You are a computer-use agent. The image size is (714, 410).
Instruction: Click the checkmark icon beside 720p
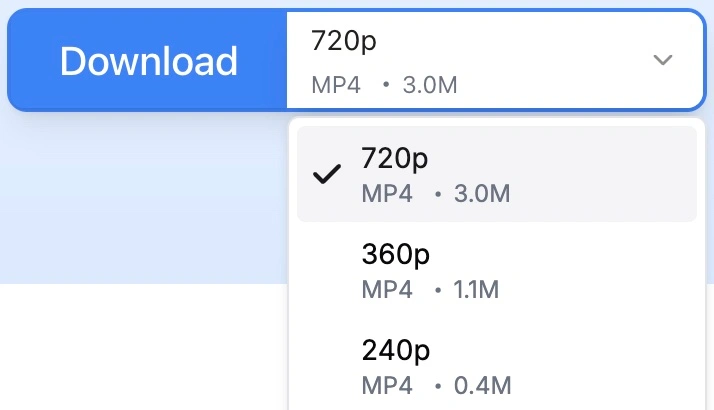click(x=326, y=174)
